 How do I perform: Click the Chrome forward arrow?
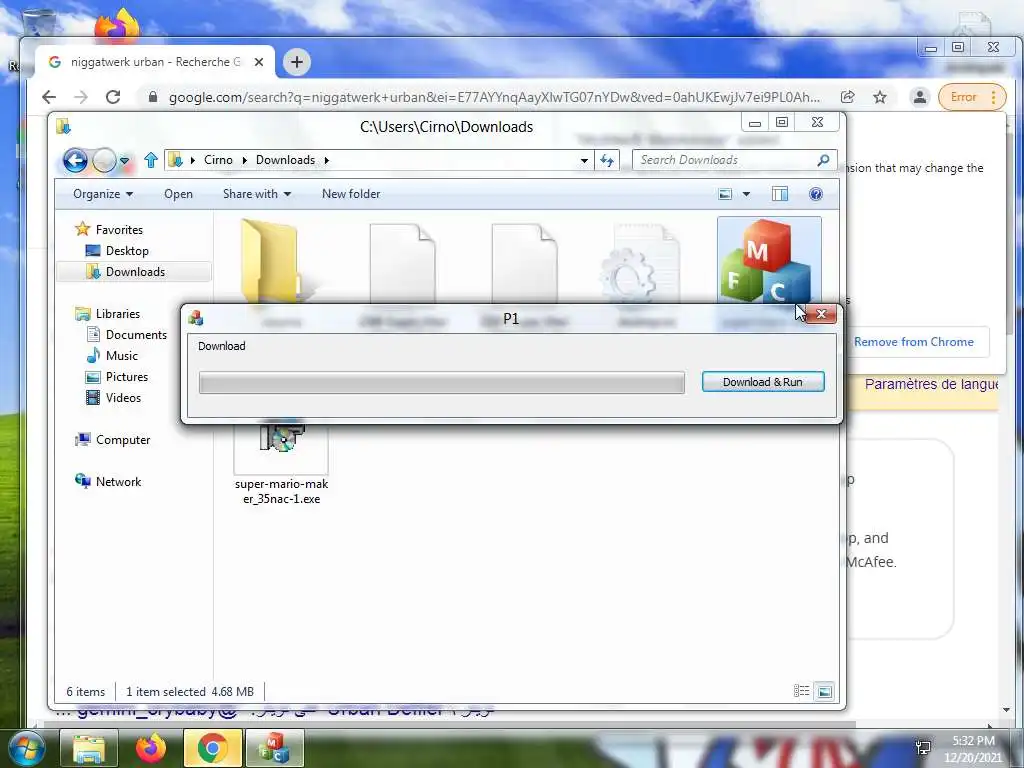81,97
